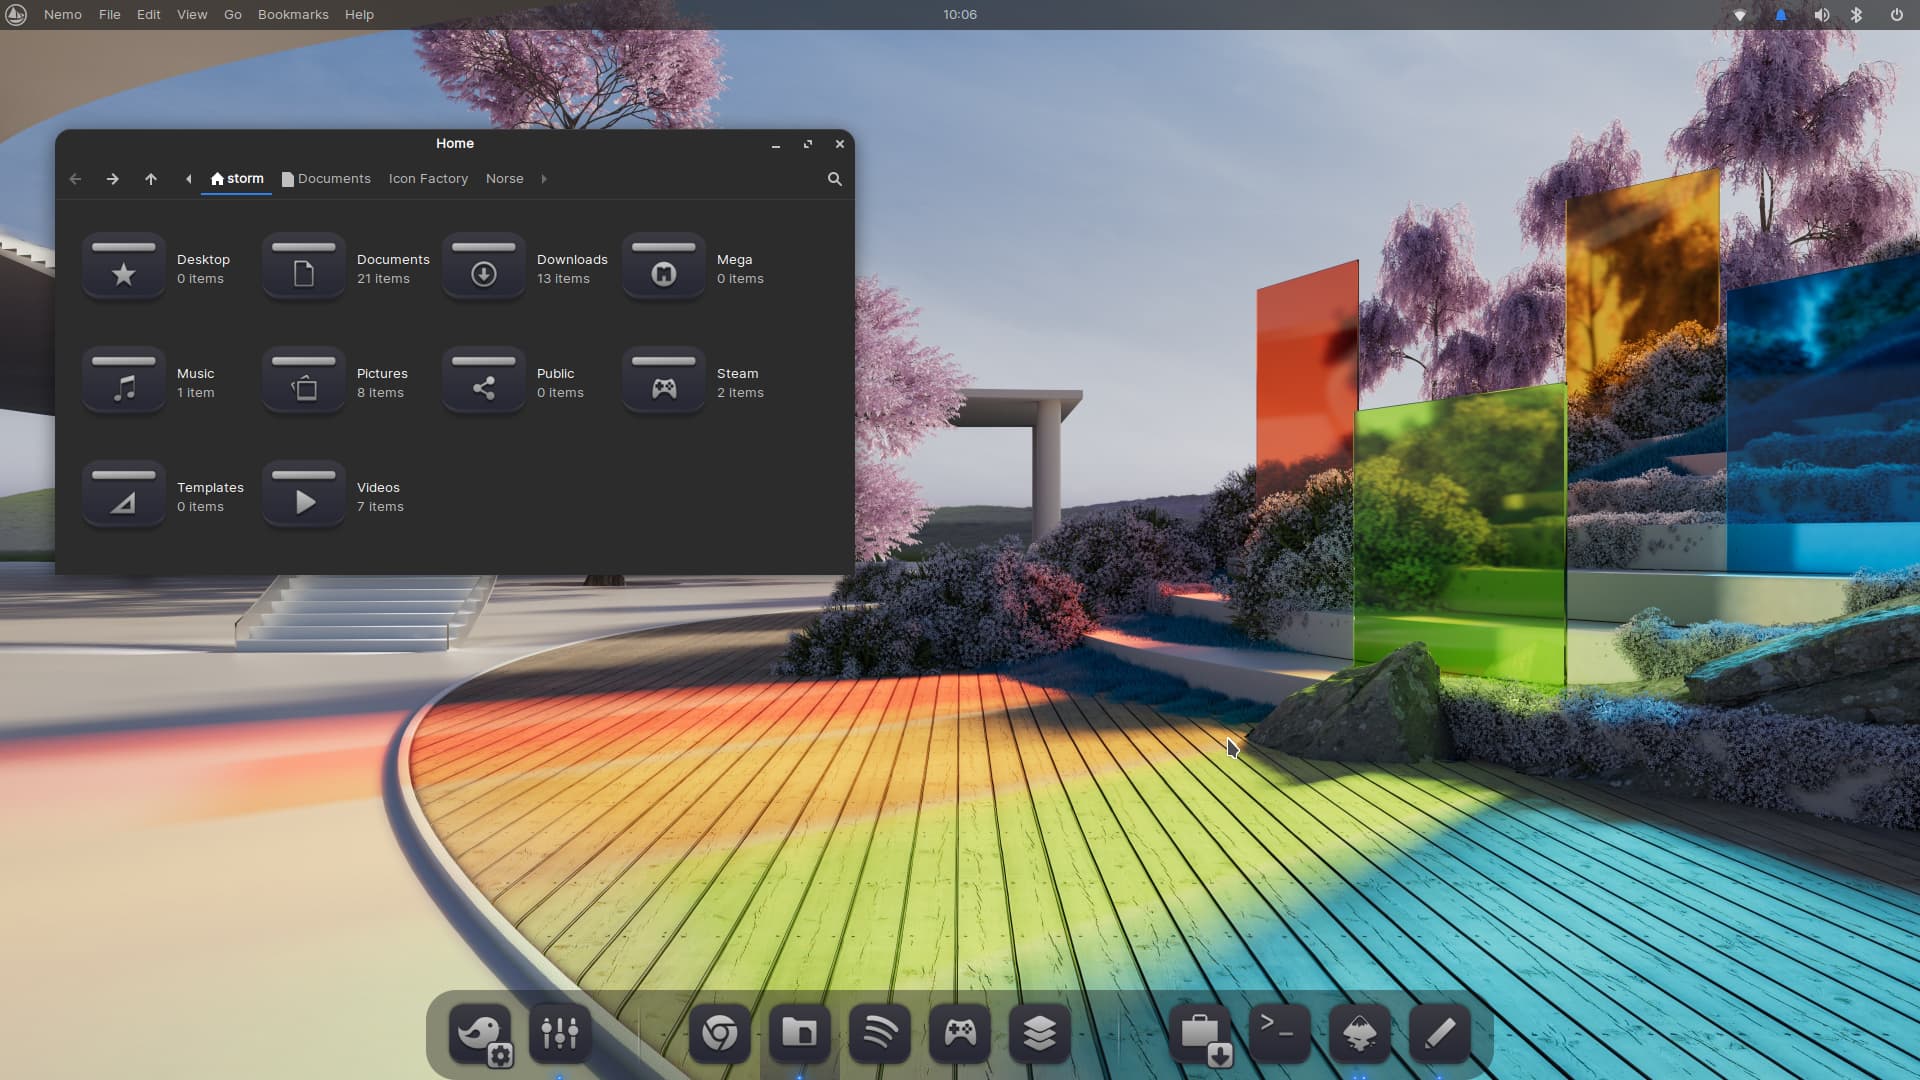Close the Home window
This screenshot has width=1920, height=1080.
tap(840, 144)
